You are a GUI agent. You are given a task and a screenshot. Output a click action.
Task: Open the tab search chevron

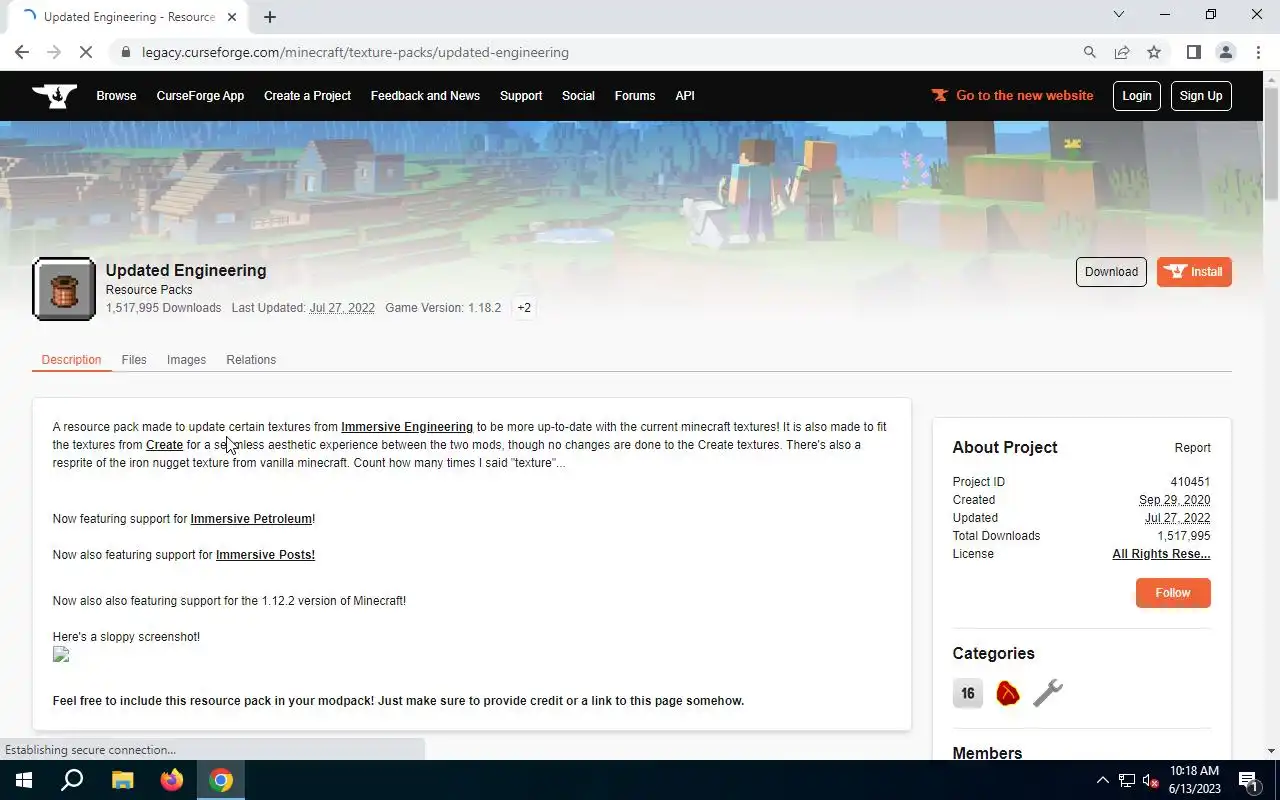(x=1119, y=14)
